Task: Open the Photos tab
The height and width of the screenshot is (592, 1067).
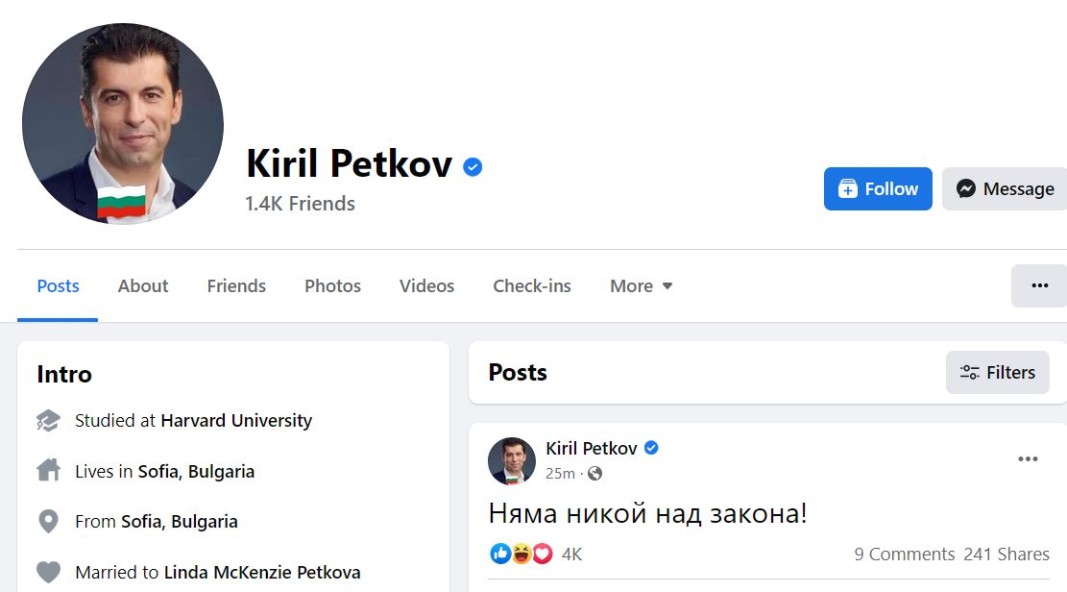Action: coord(332,286)
